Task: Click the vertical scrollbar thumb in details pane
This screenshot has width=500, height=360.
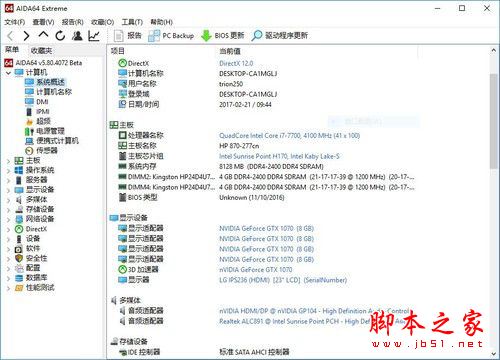Action: click(493, 121)
